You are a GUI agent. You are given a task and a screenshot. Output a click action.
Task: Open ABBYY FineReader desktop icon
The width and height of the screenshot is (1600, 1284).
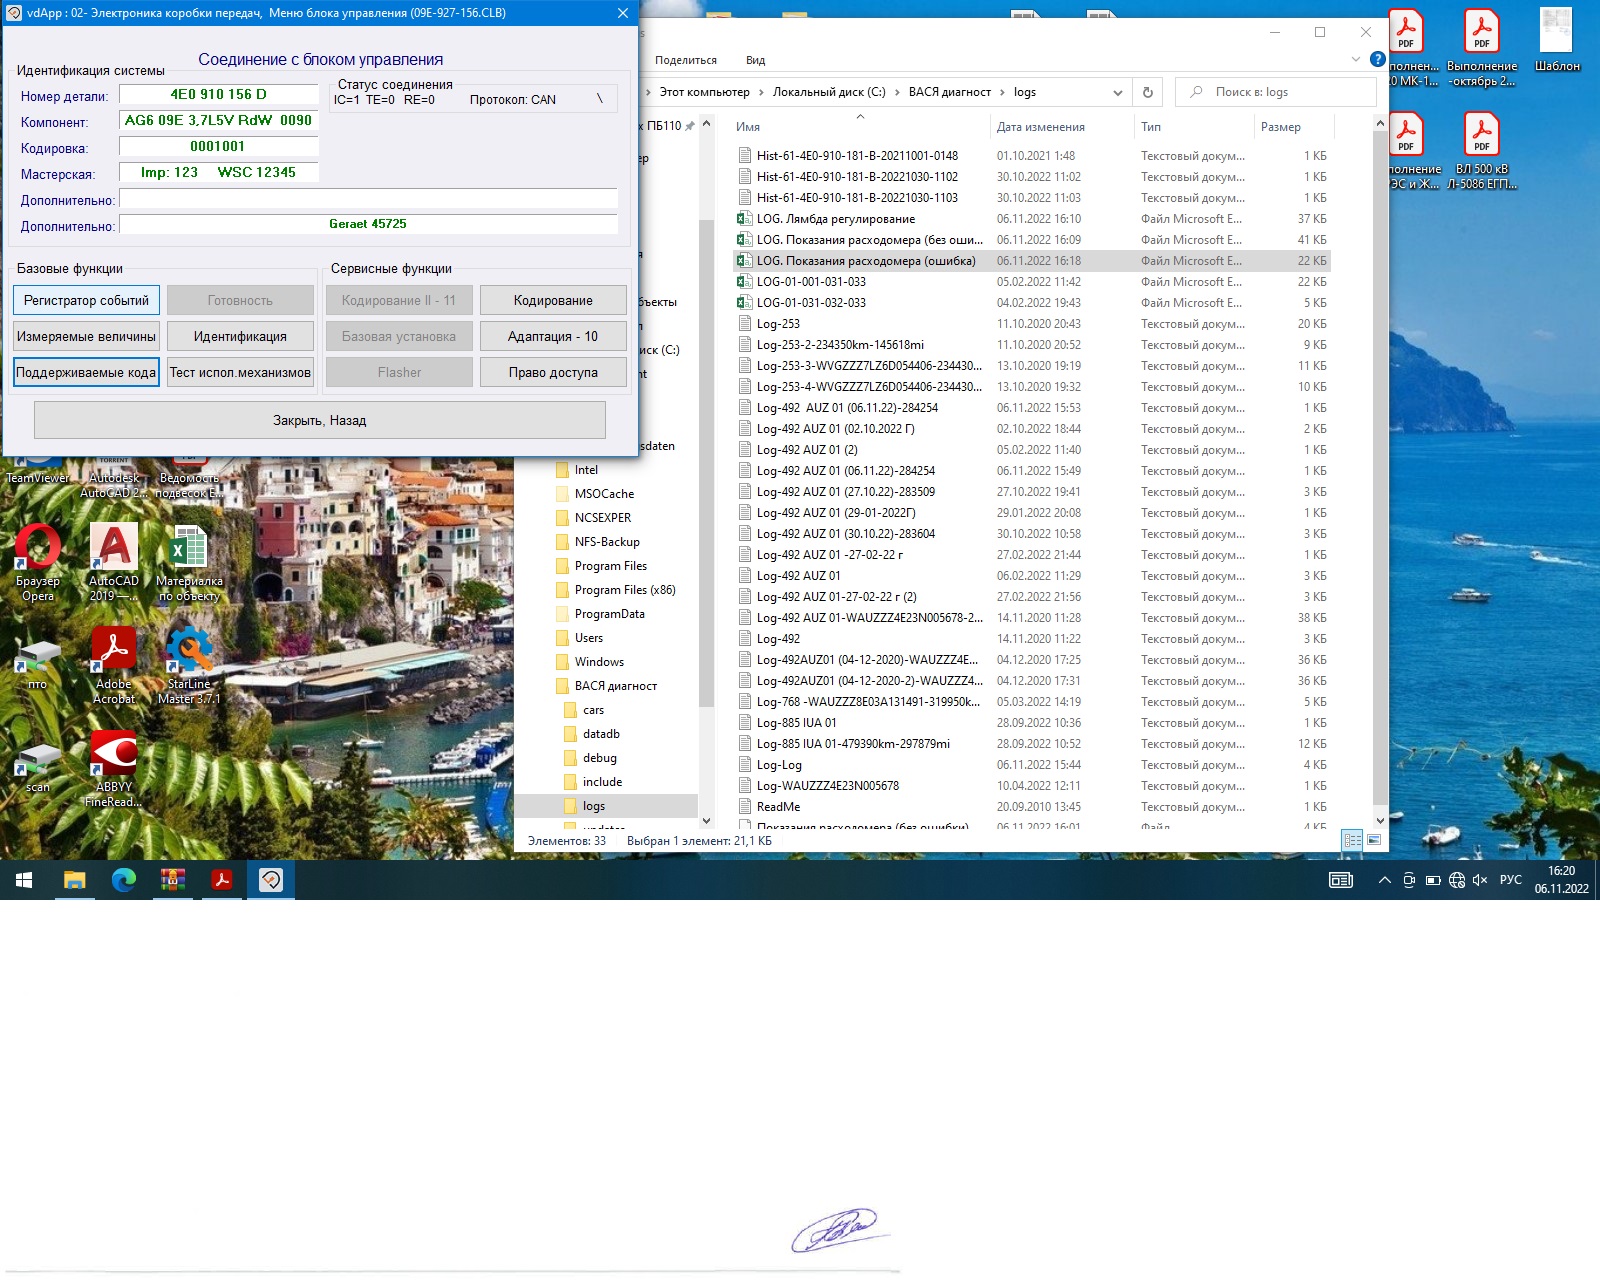click(114, 756)
